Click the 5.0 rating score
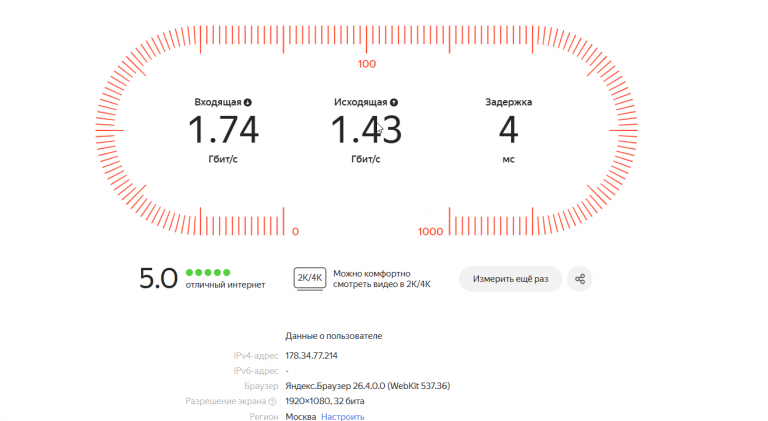The image size is (768, 421). pyautogui.click(x=158, y=278)
